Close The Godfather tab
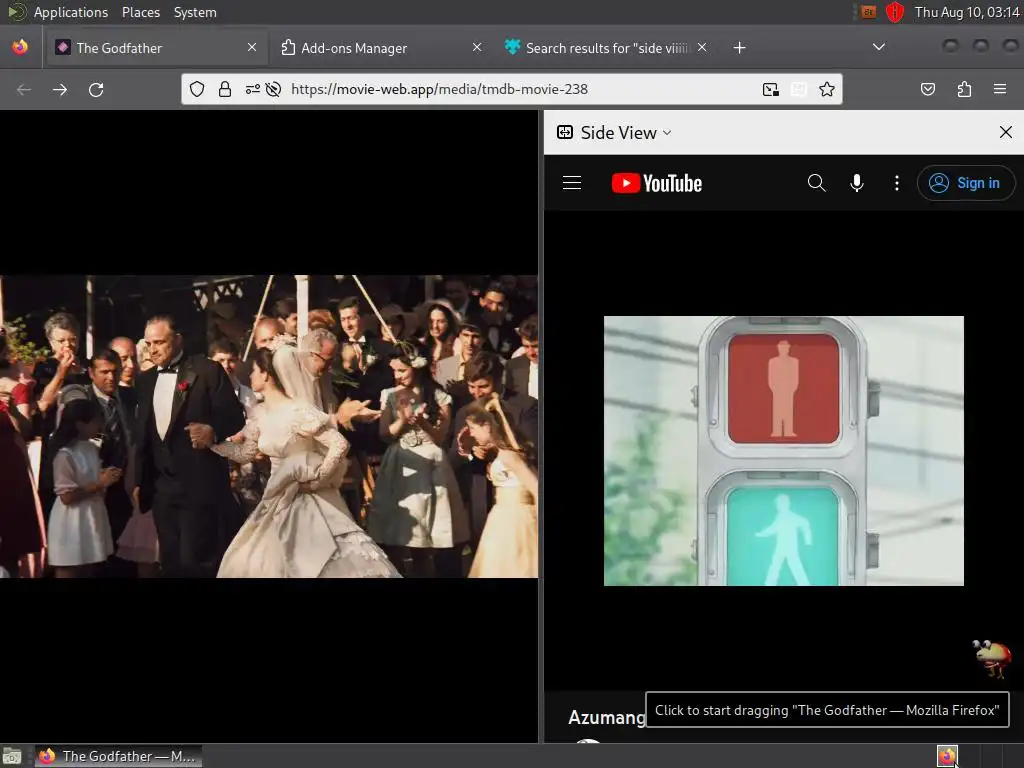This screenshot has height=768, width=1024. pos(251,47)
